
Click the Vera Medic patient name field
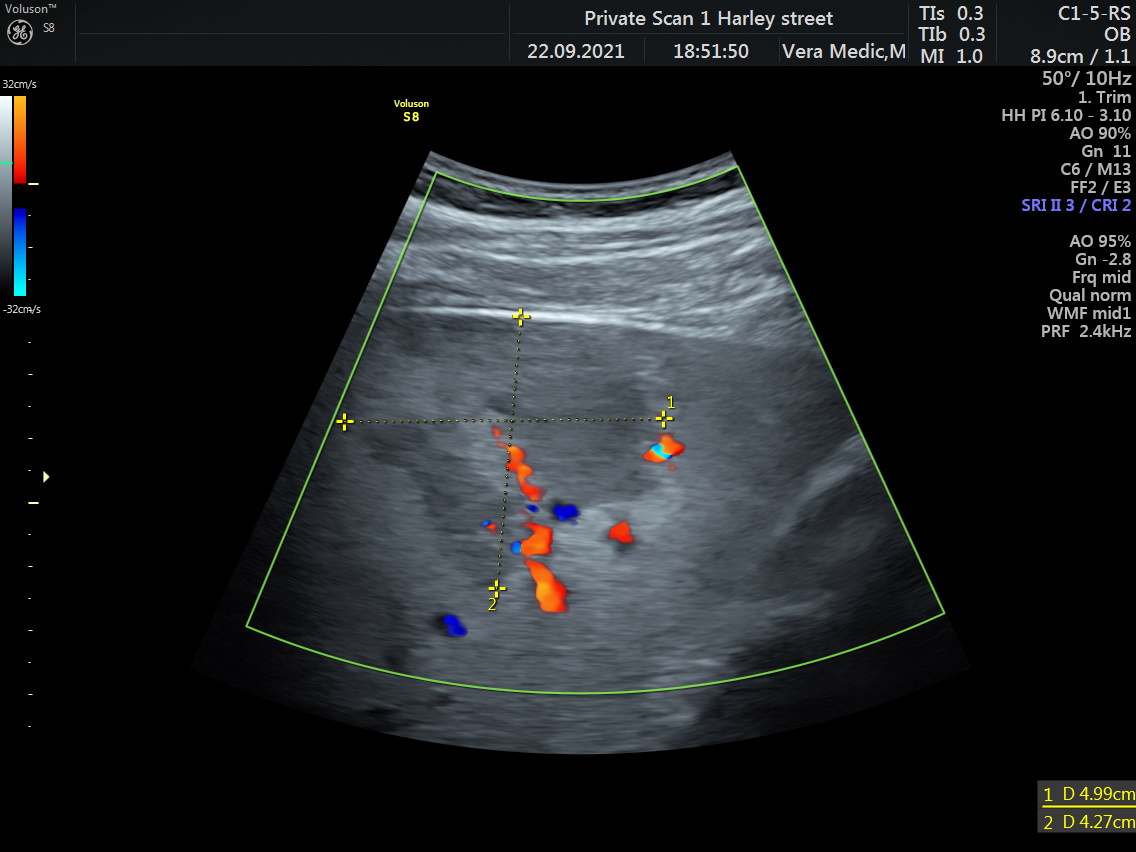[843, 50]
